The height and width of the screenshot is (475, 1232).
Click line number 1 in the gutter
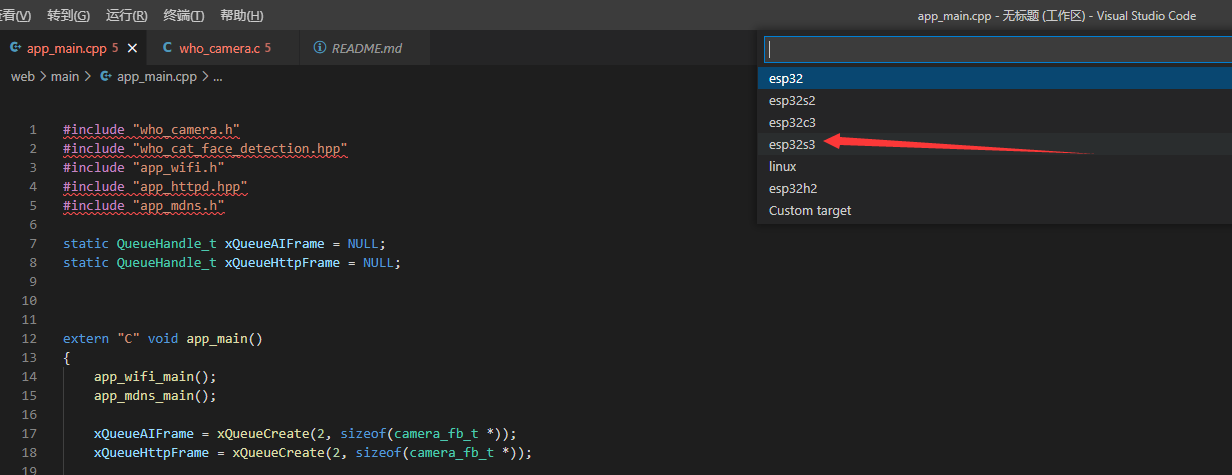click(33, 129)
